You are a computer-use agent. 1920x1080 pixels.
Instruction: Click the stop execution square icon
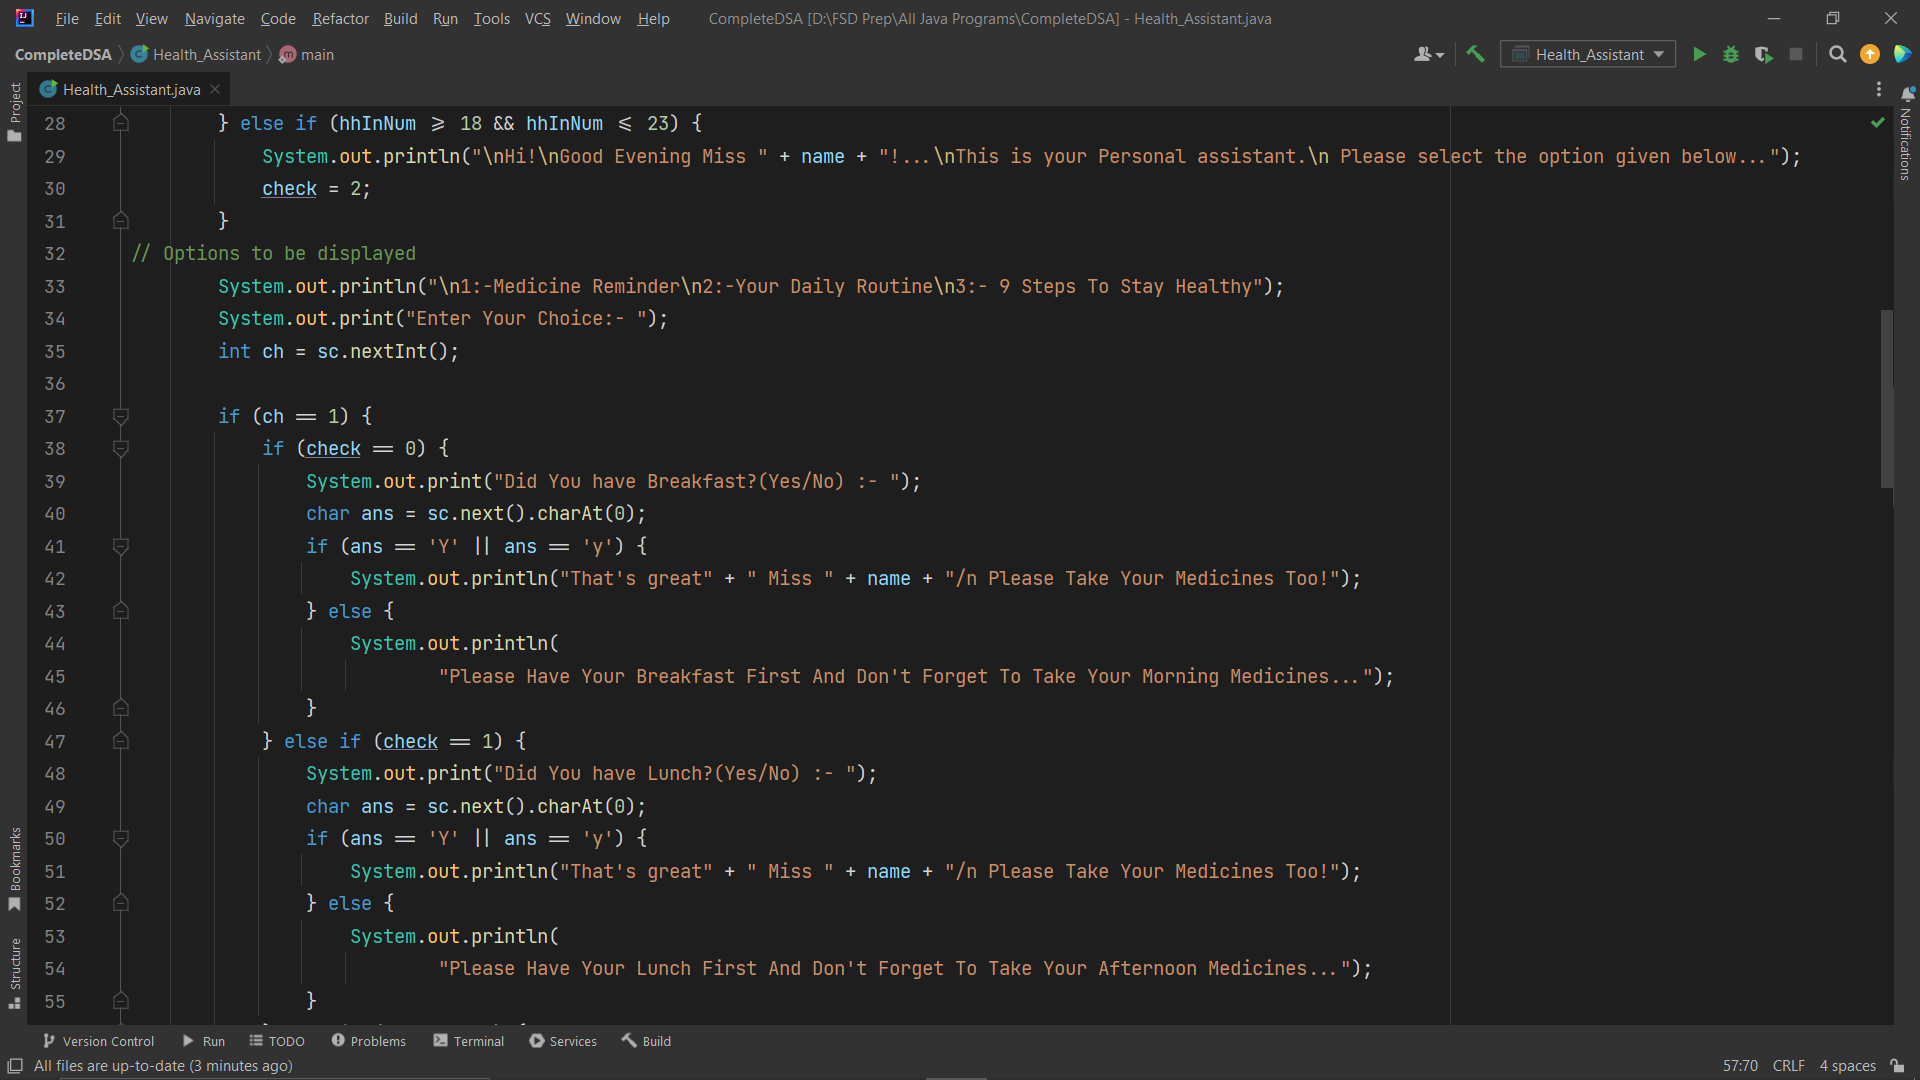coord(1796,55)
